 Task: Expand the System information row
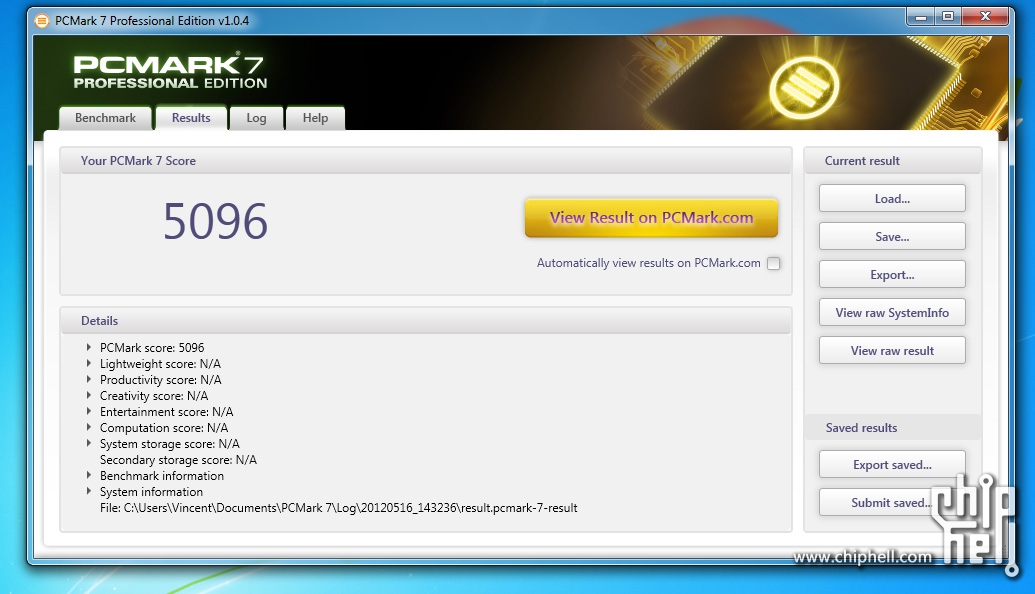[88, 491]
